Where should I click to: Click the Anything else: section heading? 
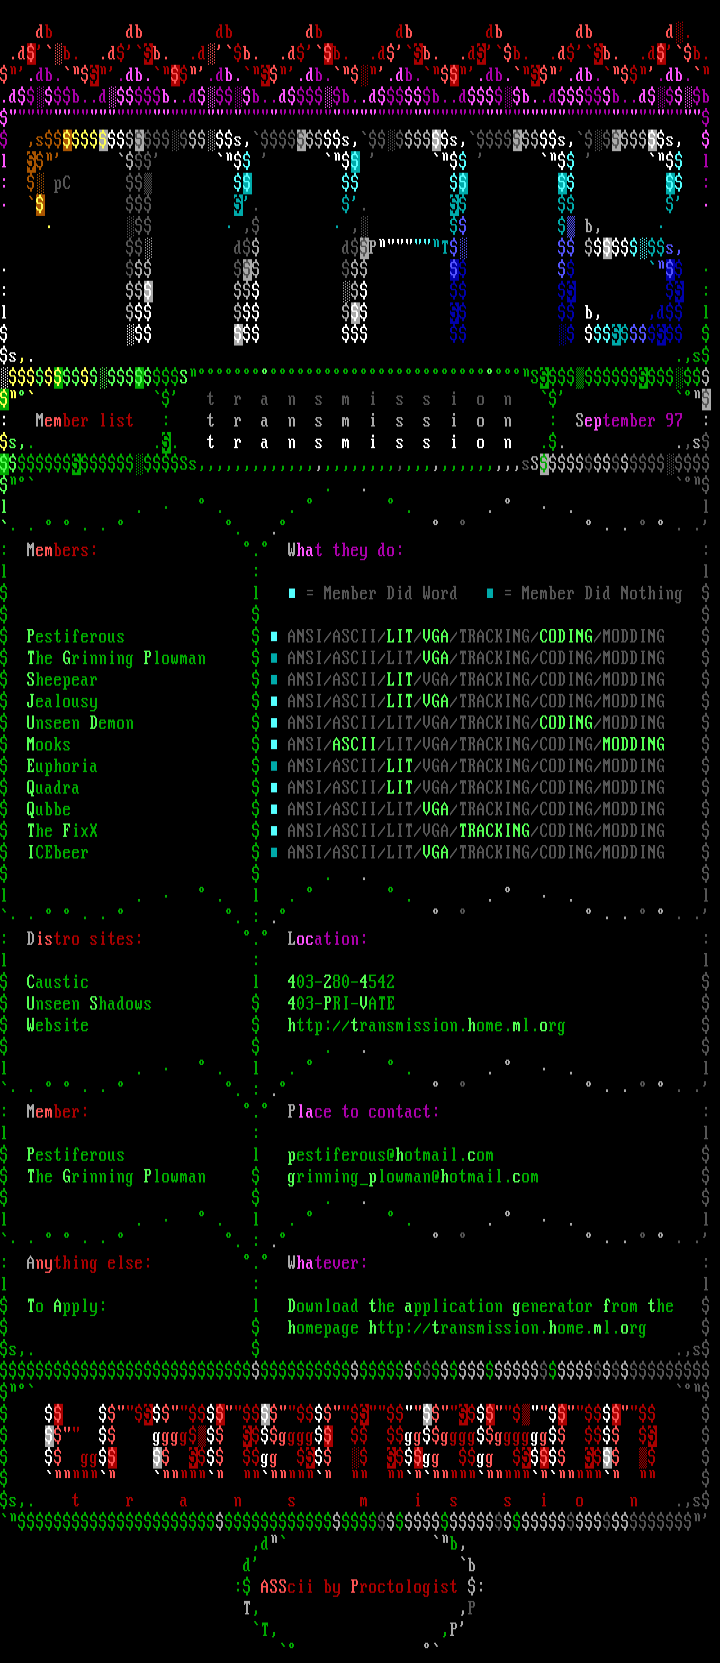point(88,1263)
